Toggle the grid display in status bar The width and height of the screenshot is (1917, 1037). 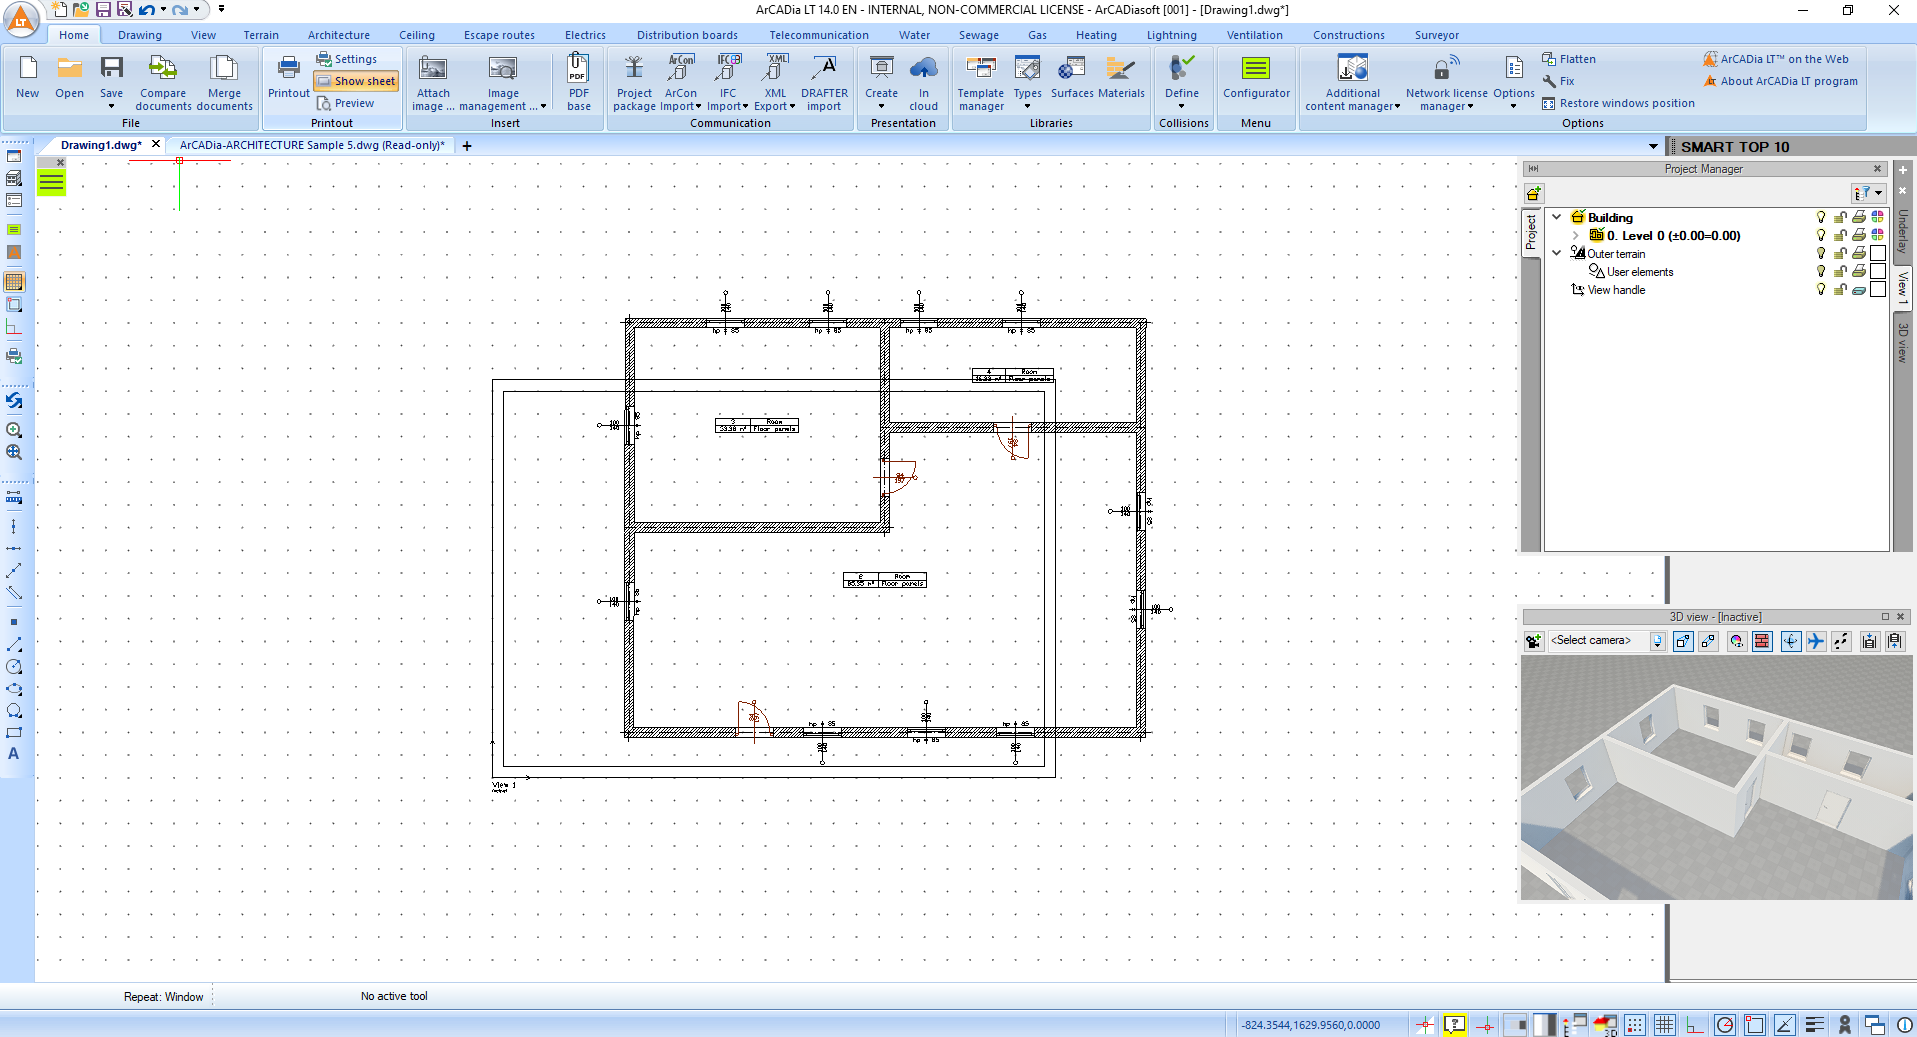click(1664, 1025)
